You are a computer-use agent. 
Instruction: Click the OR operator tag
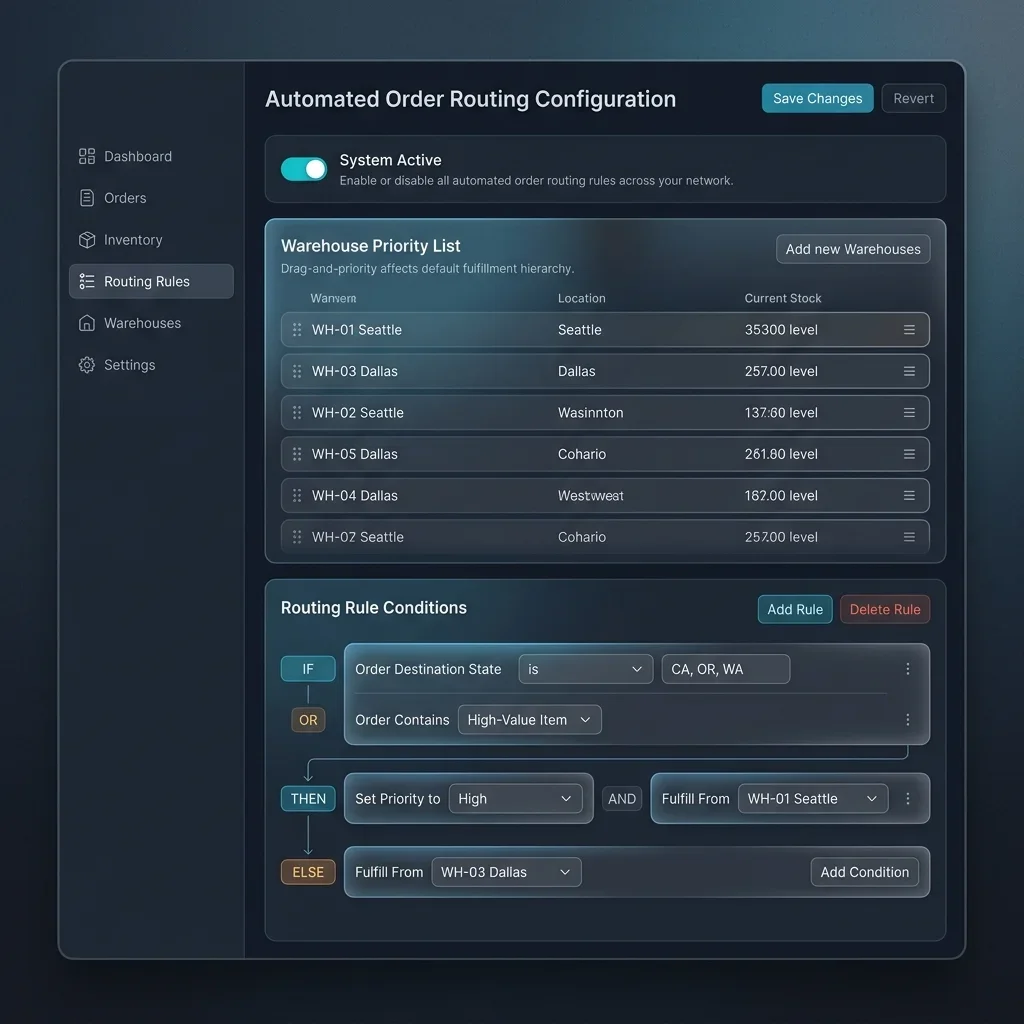pyautogui.click(x=308, y=720)
